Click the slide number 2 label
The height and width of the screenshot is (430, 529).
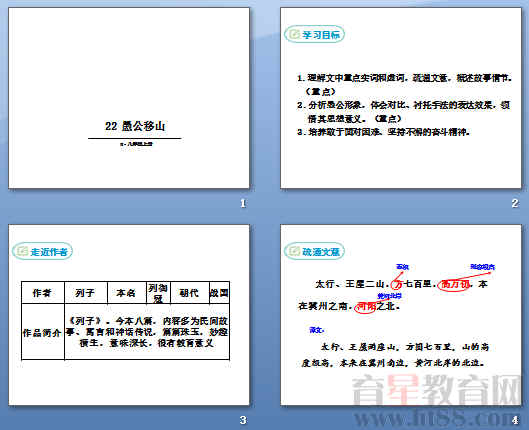click(x=514, y=203)
